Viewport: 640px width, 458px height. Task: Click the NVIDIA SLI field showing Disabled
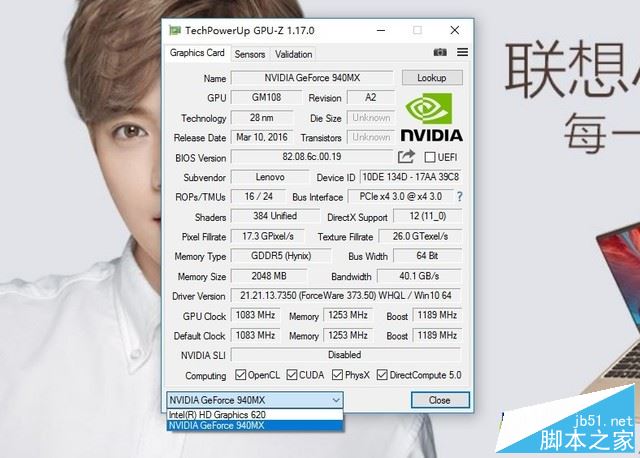[345, 355]
